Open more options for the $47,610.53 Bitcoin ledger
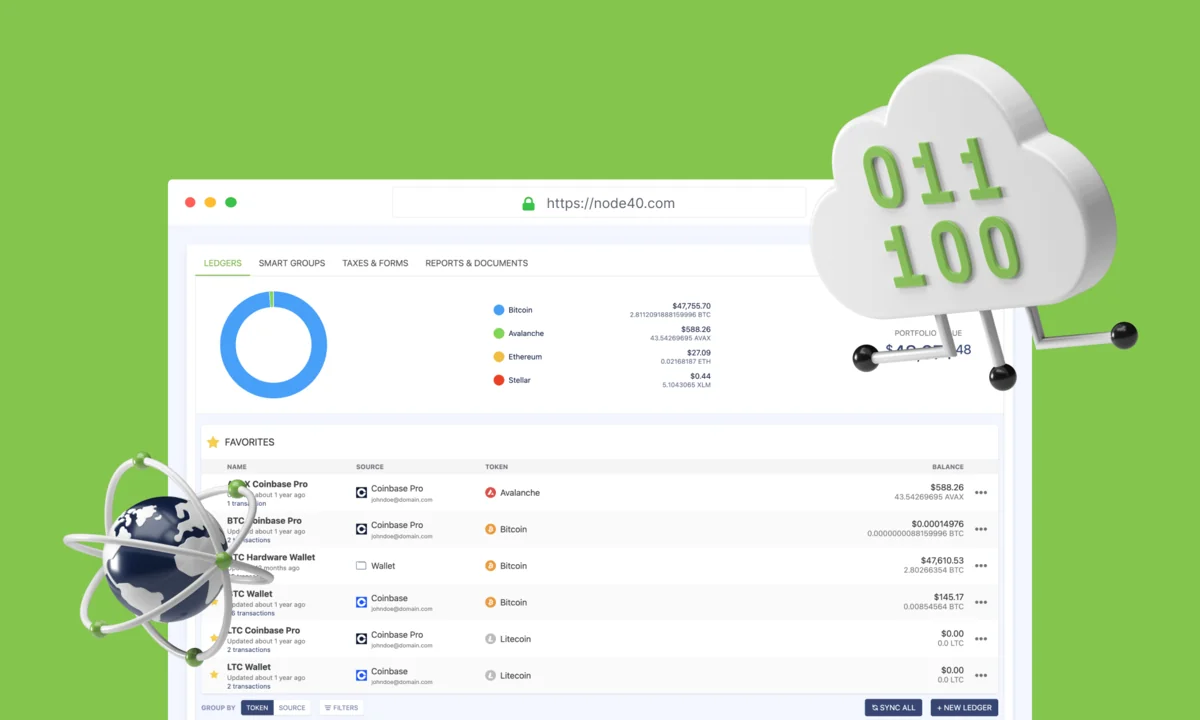Screen dimensions: 1200x720 click(981, 566)
